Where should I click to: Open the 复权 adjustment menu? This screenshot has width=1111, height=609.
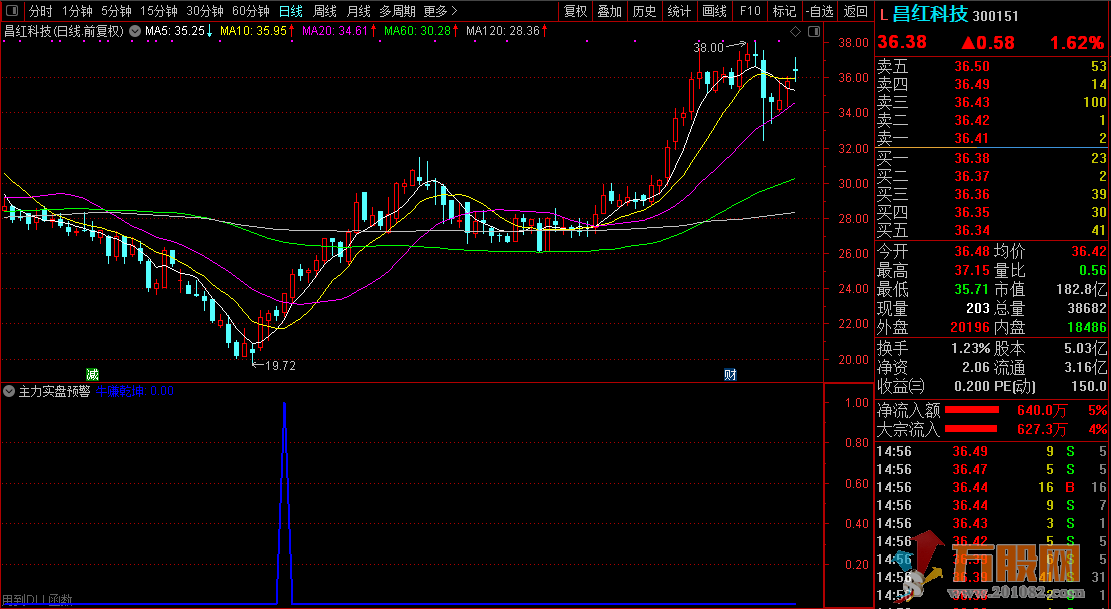pyautogui.click(x=575, y=11)
